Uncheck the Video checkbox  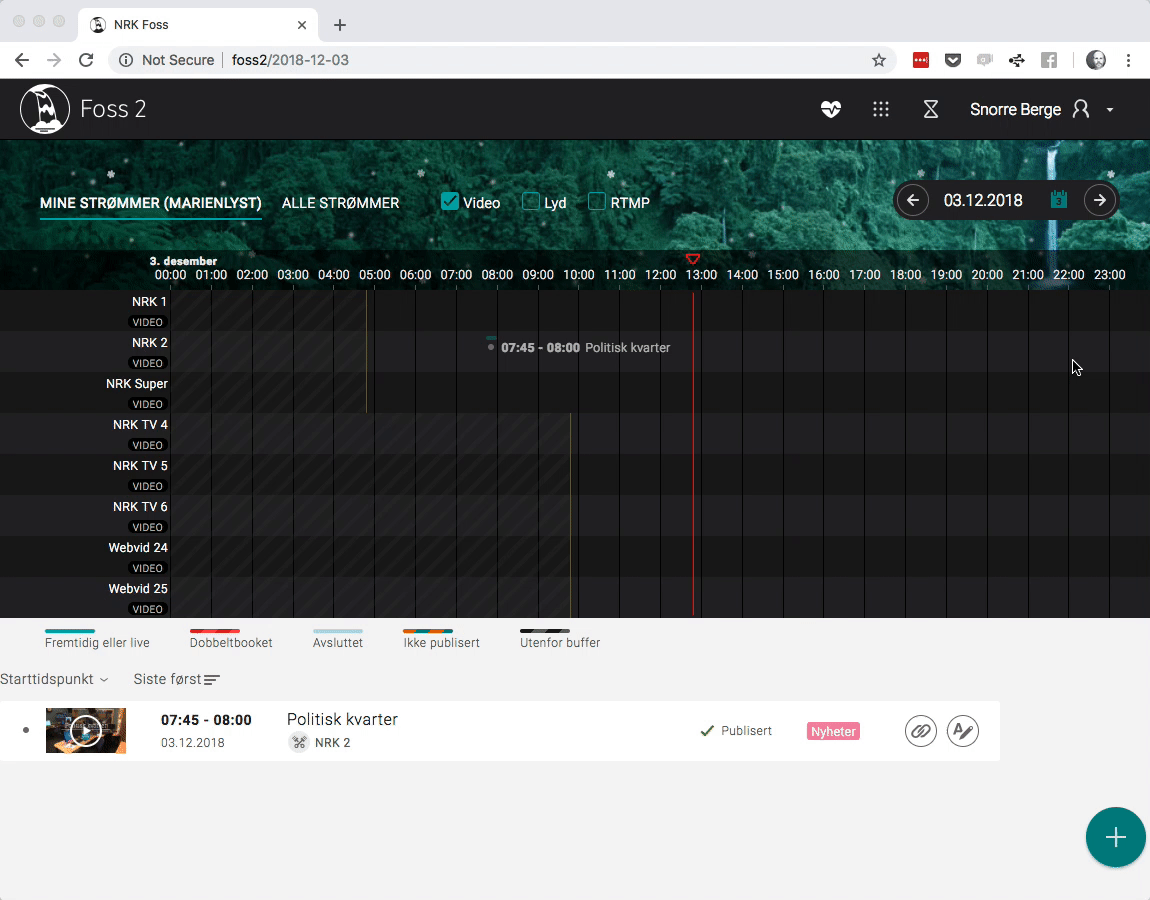[x=450, y=201]
